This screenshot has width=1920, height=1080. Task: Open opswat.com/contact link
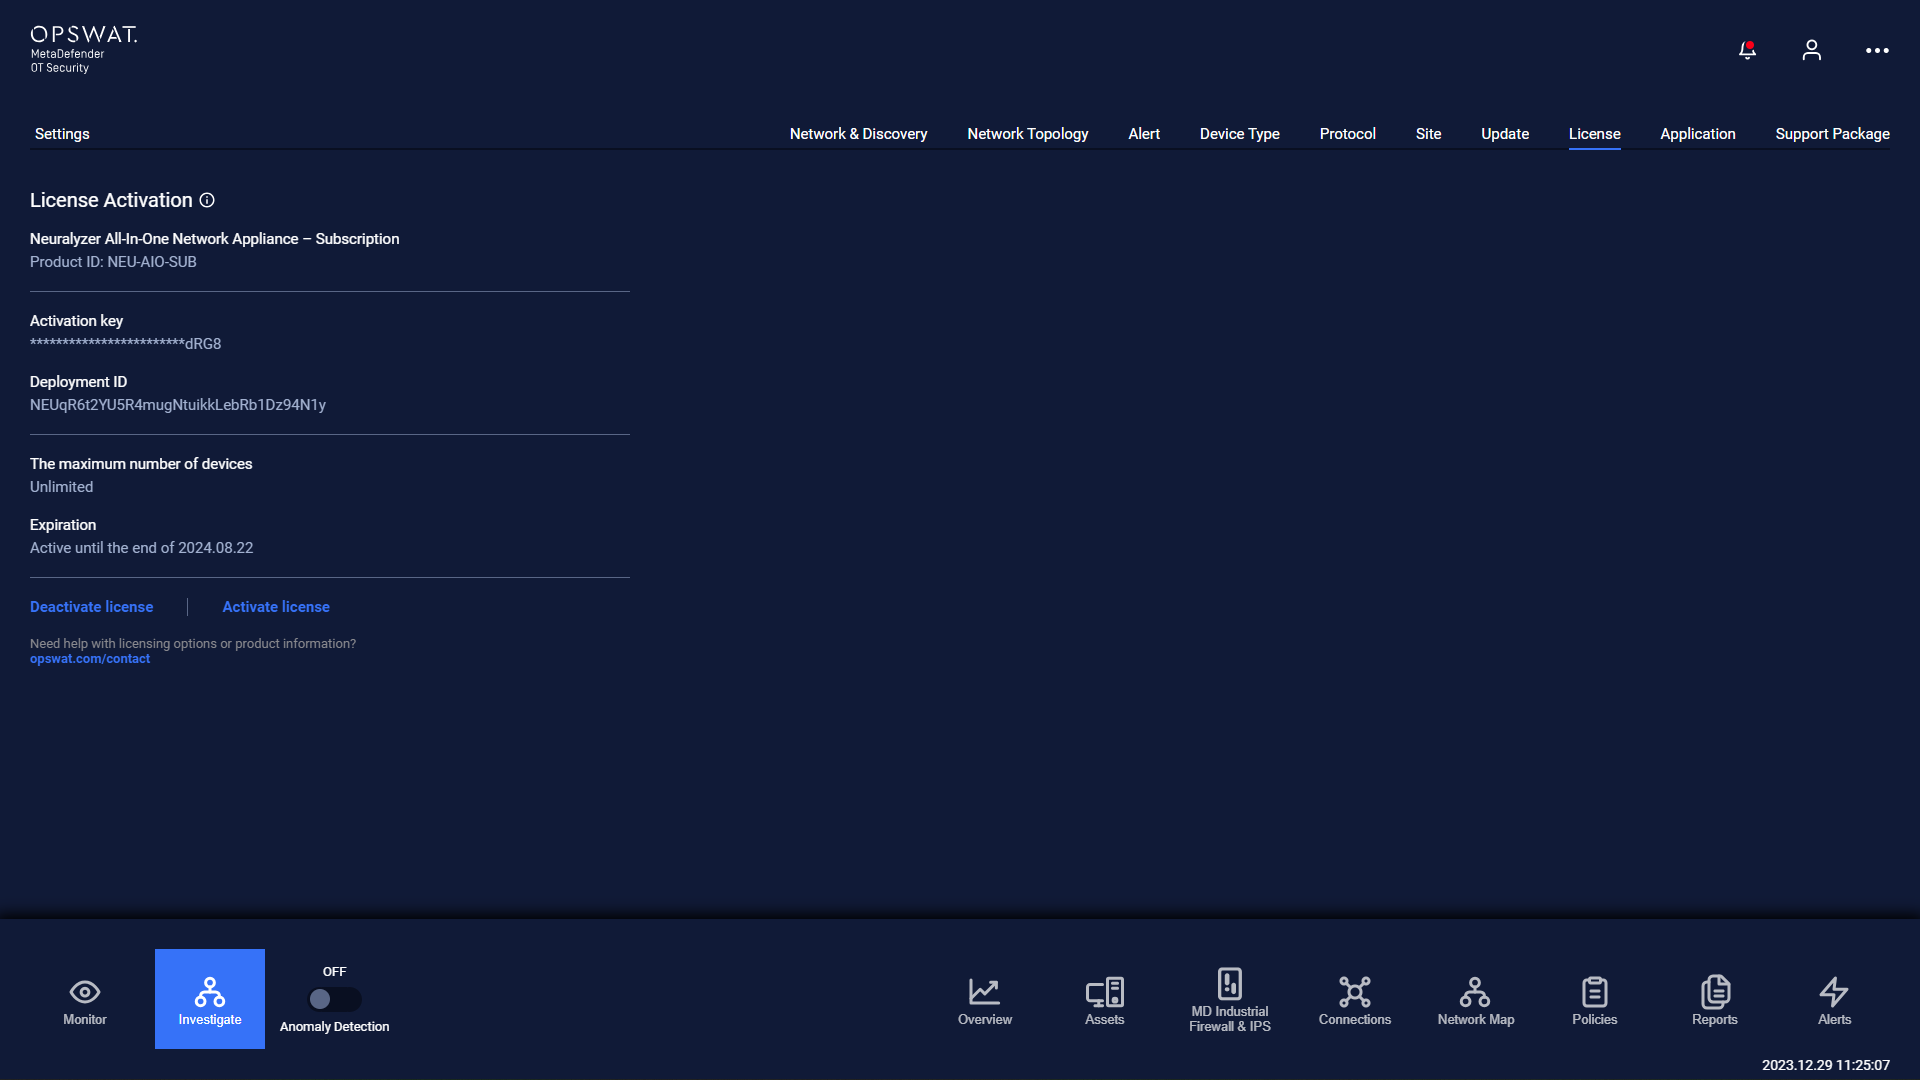pyautogui.click(x=90, y=659)
